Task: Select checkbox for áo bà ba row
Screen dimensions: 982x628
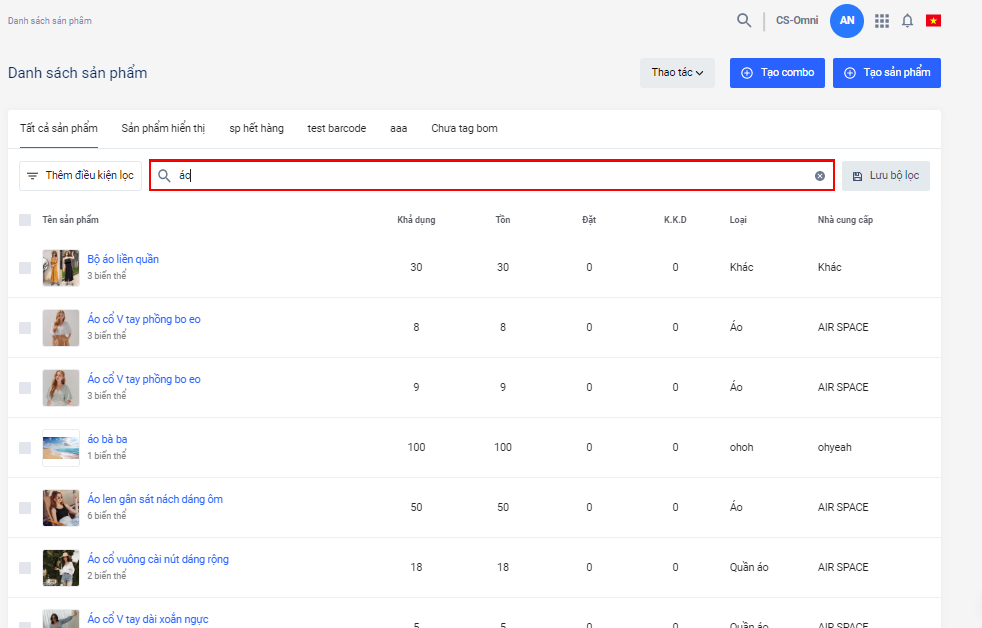Action: pos(25,447)
